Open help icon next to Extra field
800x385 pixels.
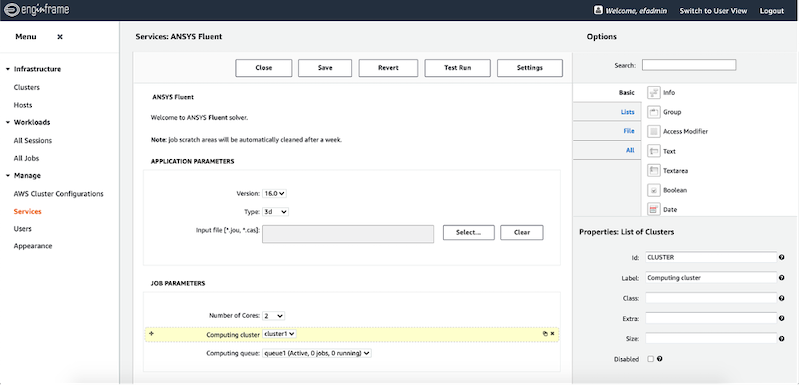tap(782, 318)
